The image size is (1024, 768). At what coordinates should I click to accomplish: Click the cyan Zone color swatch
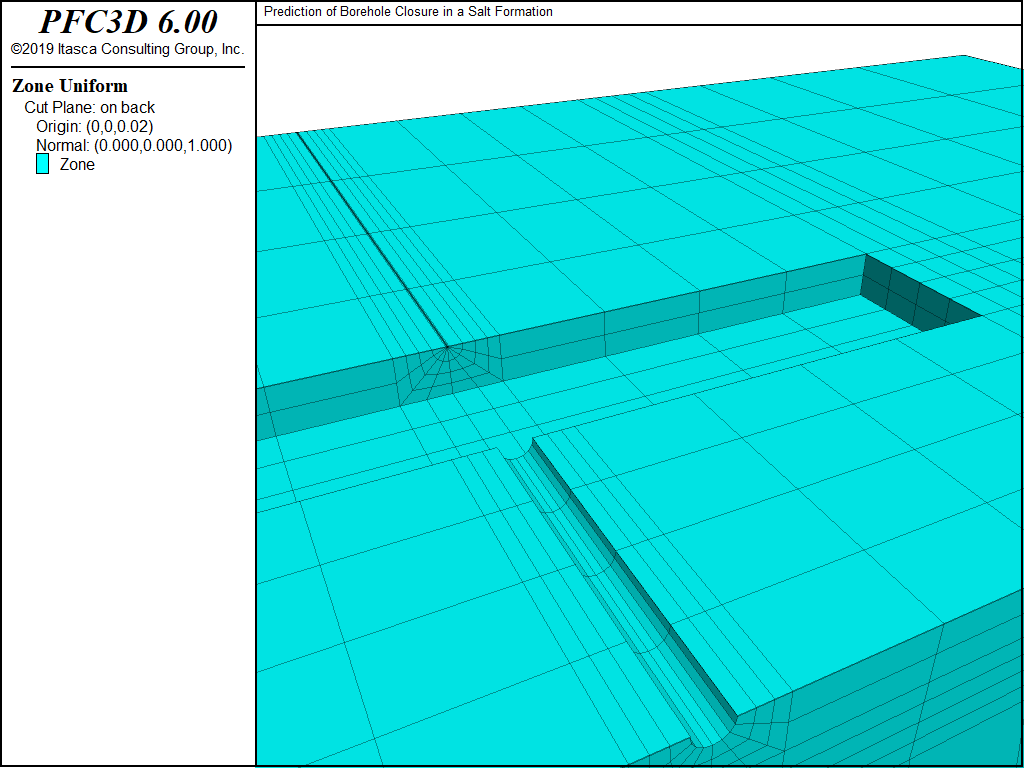[x=42, y=164]
